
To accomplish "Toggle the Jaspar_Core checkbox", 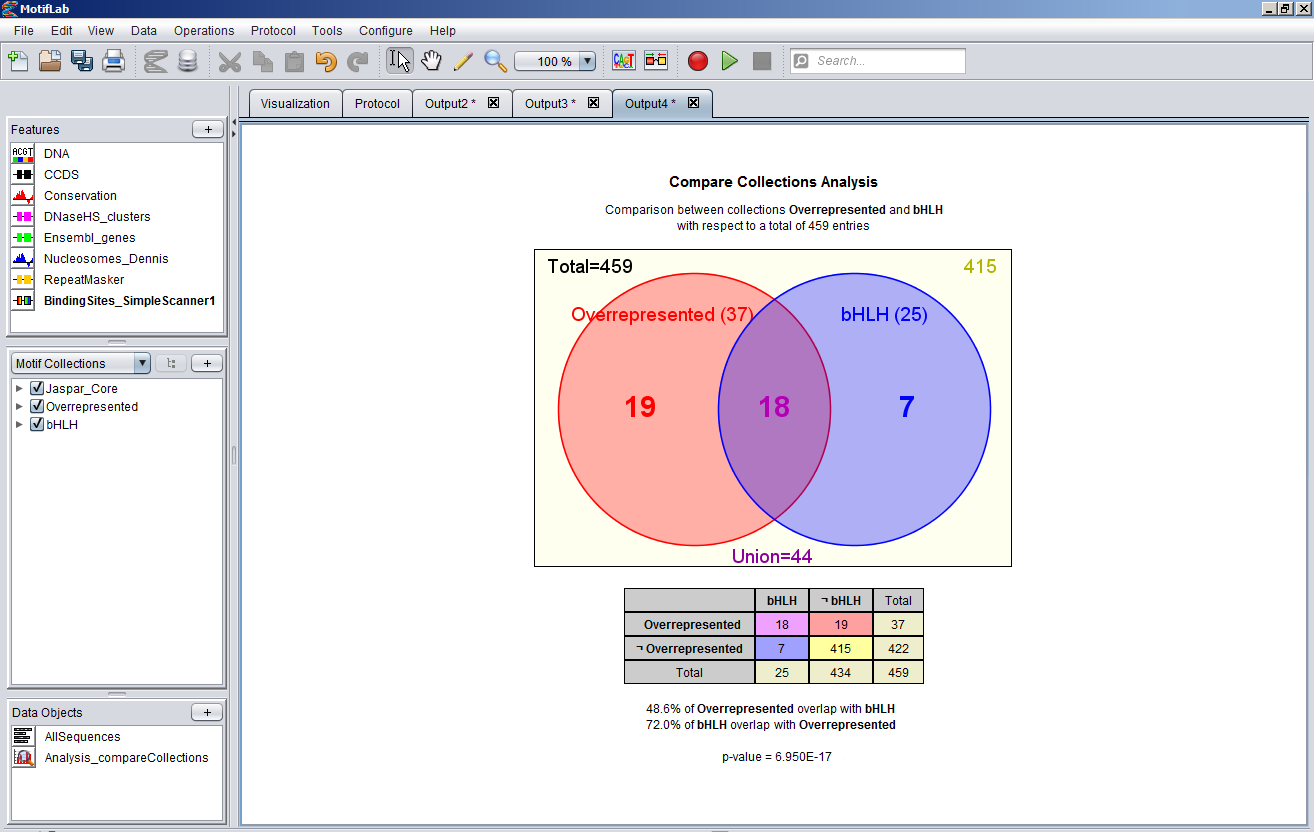I will coord(37,389).
